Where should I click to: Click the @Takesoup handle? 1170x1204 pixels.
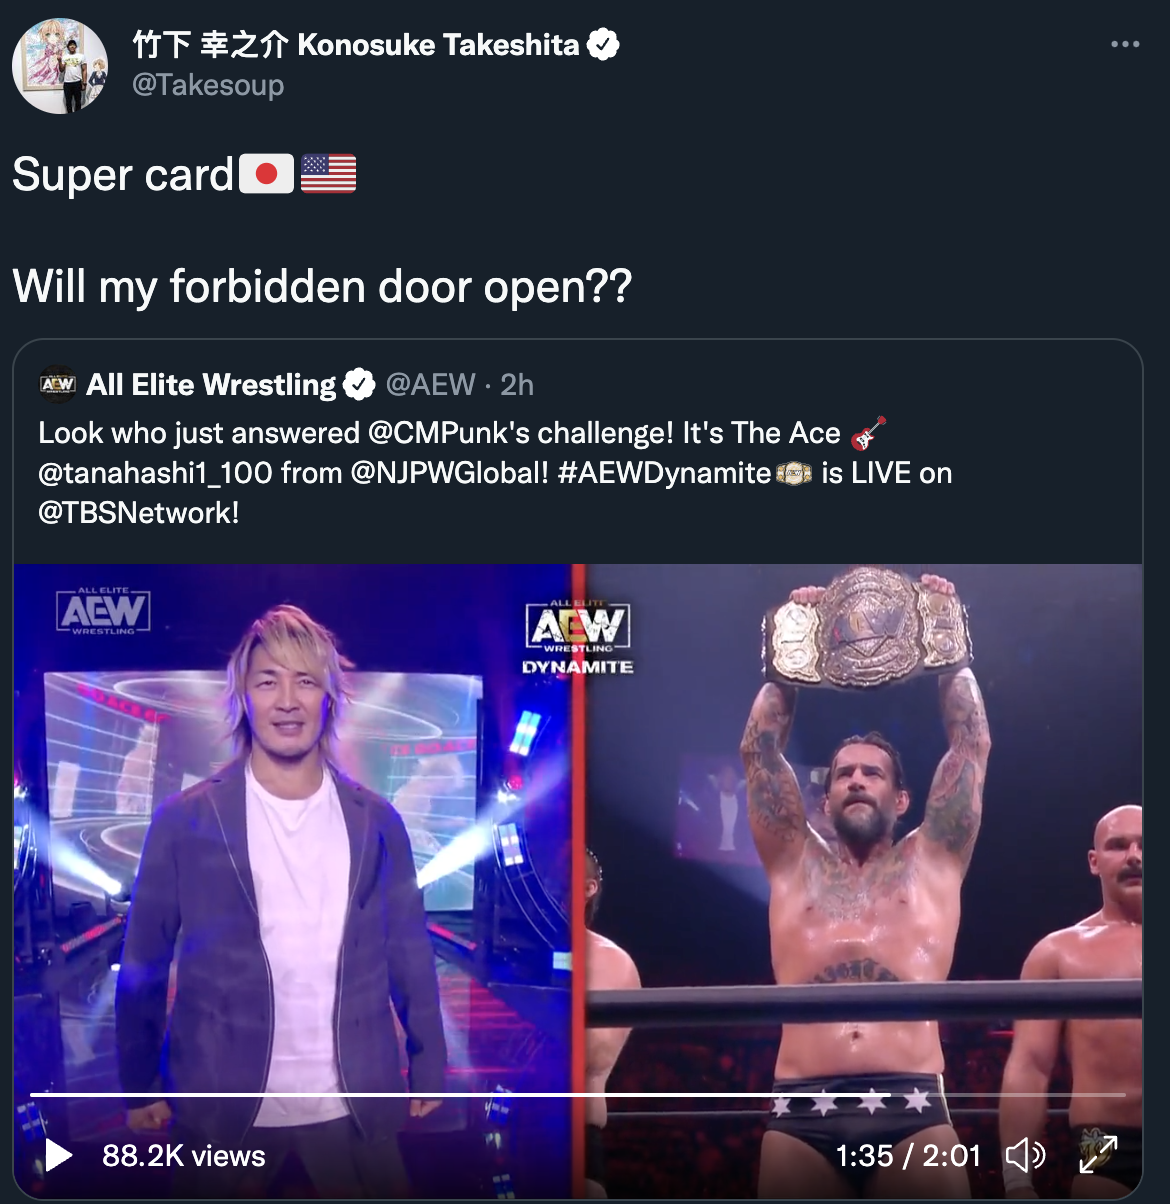(x=208, y=85)
